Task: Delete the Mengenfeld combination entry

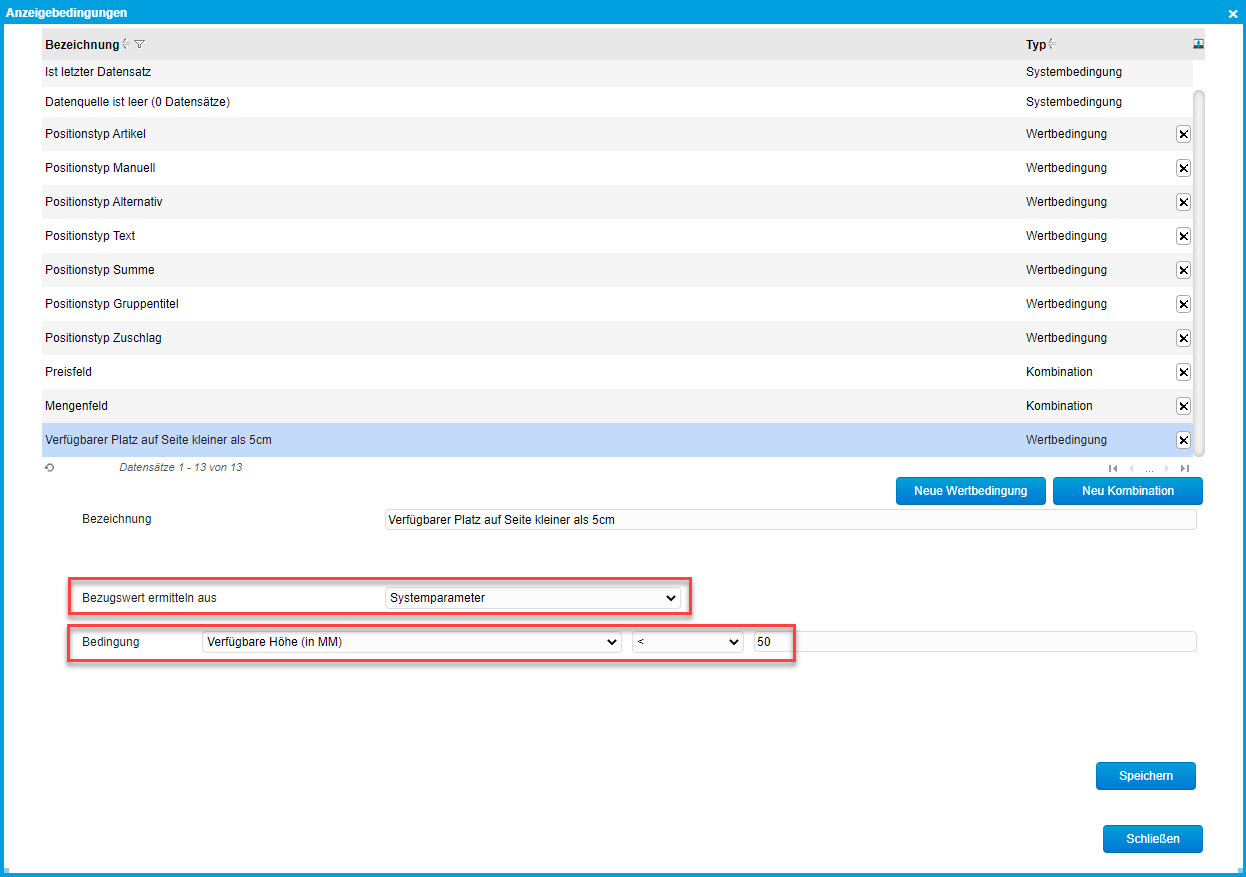Action: point(1183,407)
